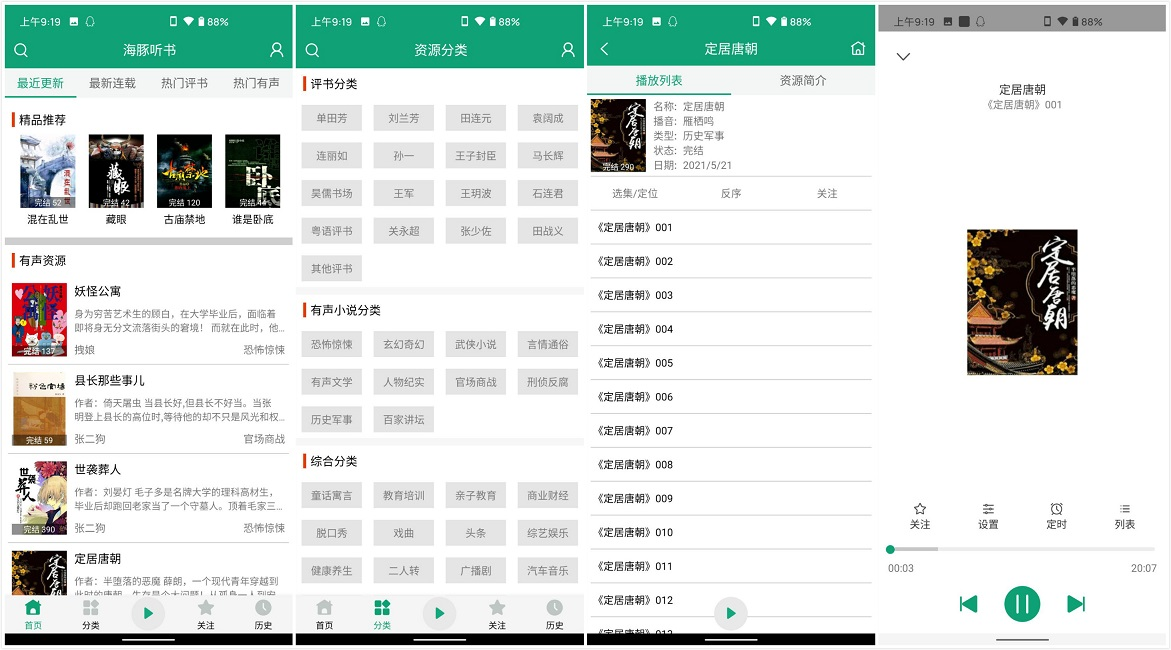
Task: Open the 选集/定位 episode selector
Action: [636, 193]
